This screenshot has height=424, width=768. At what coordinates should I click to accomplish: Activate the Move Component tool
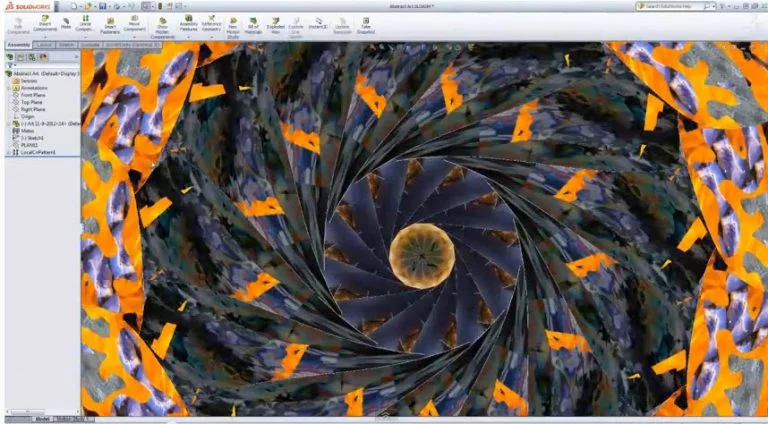point(134,23)
